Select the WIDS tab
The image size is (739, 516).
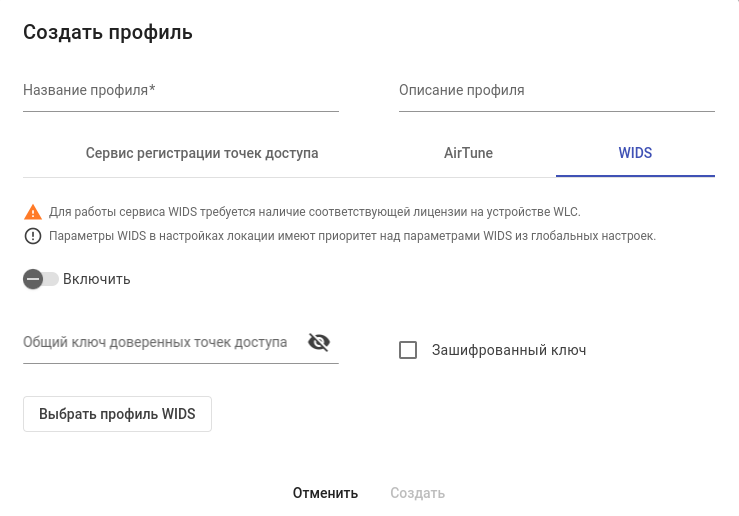pyautogui.click(x=635, y=153)
